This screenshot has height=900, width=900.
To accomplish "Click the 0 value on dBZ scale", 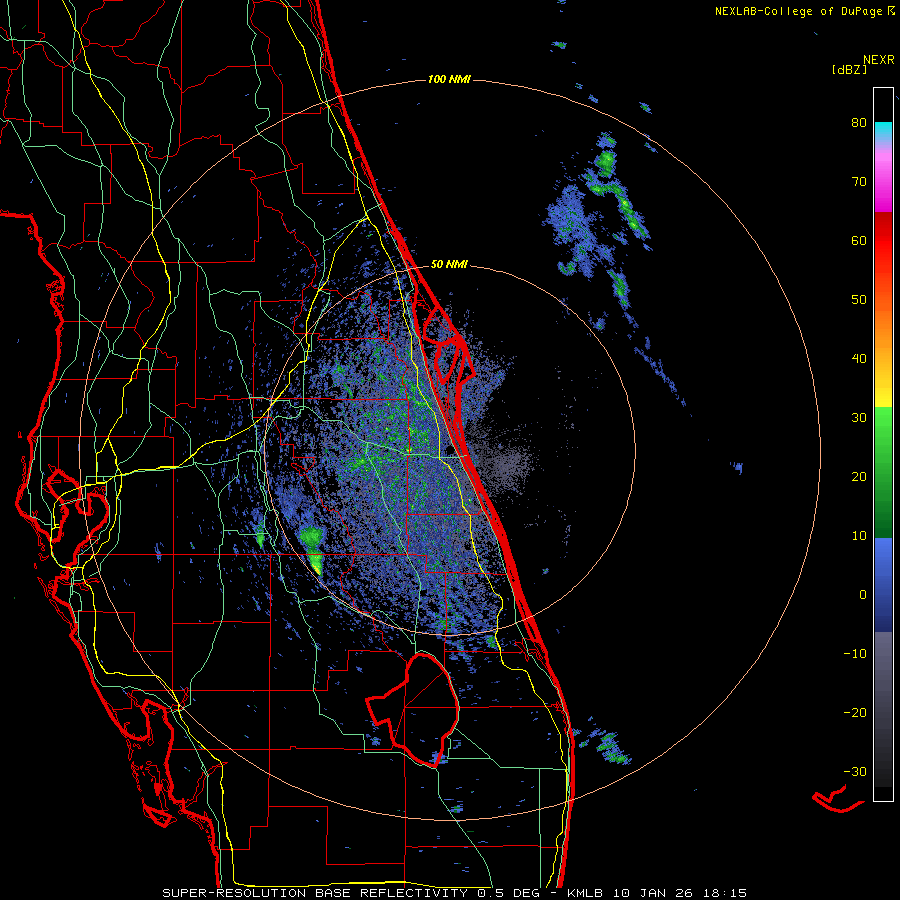I will pos(863,595).
